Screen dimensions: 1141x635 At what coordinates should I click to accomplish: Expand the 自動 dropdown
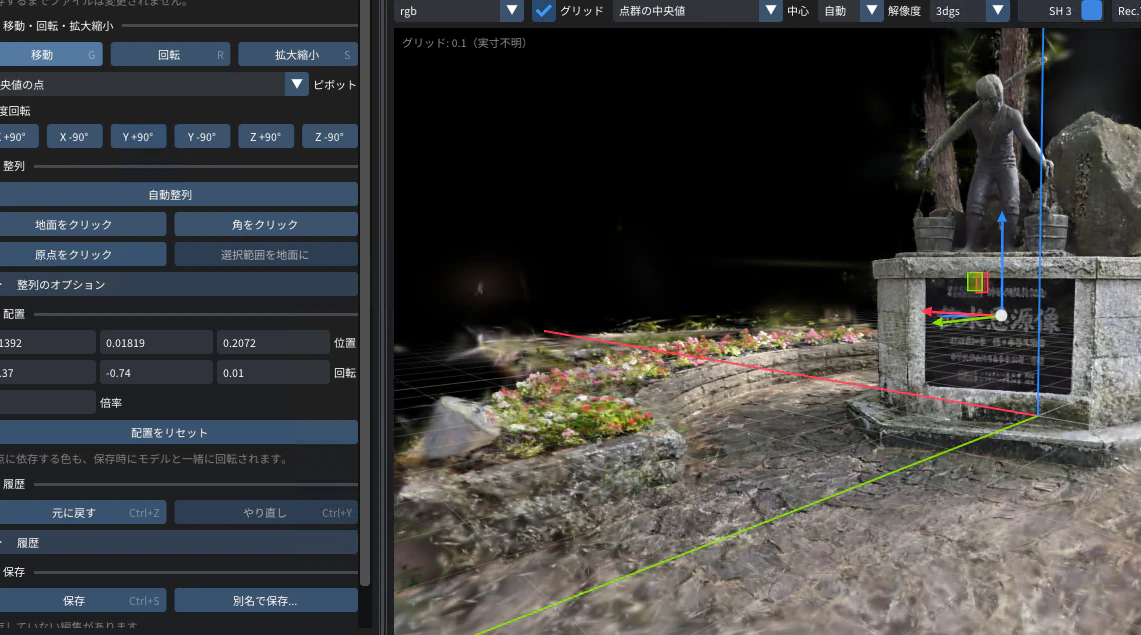[851, 11]
